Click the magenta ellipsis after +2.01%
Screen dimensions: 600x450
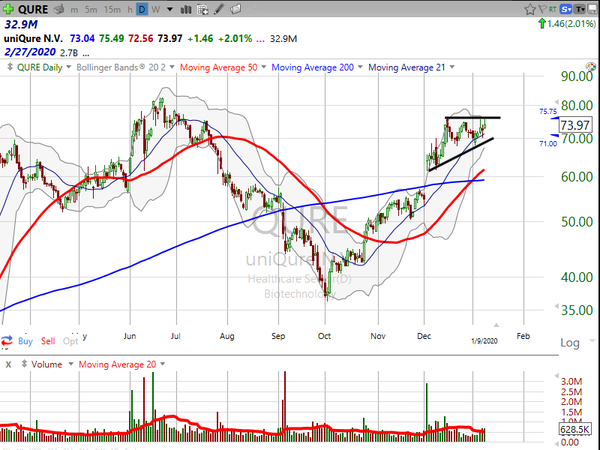[260, 39]
